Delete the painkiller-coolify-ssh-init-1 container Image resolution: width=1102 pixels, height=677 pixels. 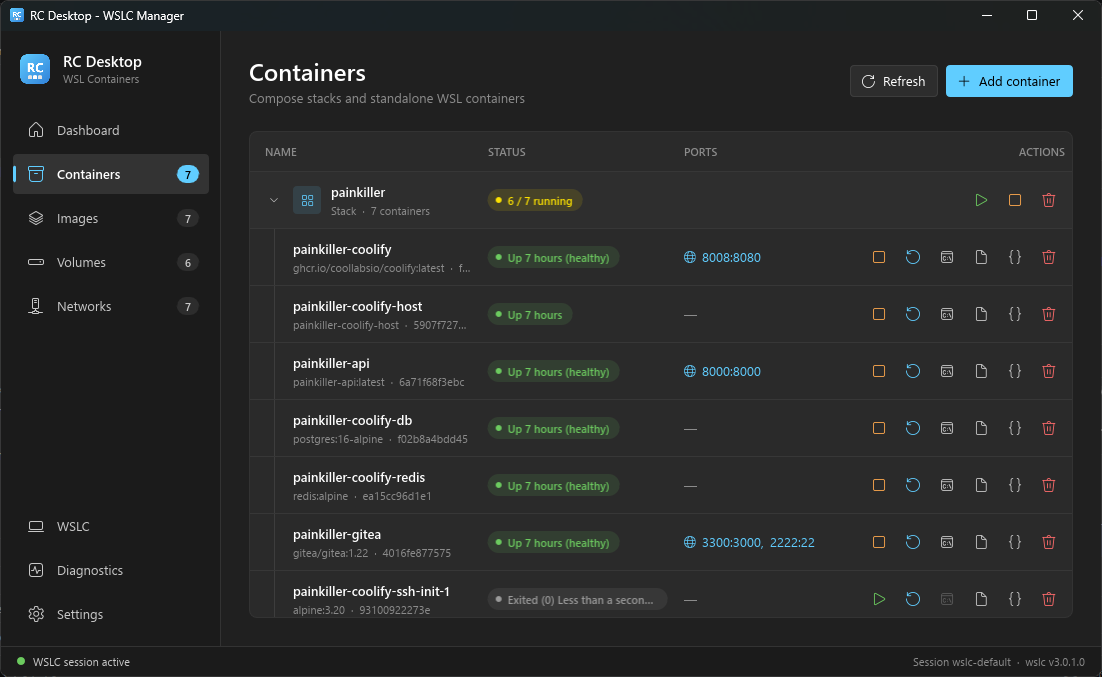click(1049, 599)
